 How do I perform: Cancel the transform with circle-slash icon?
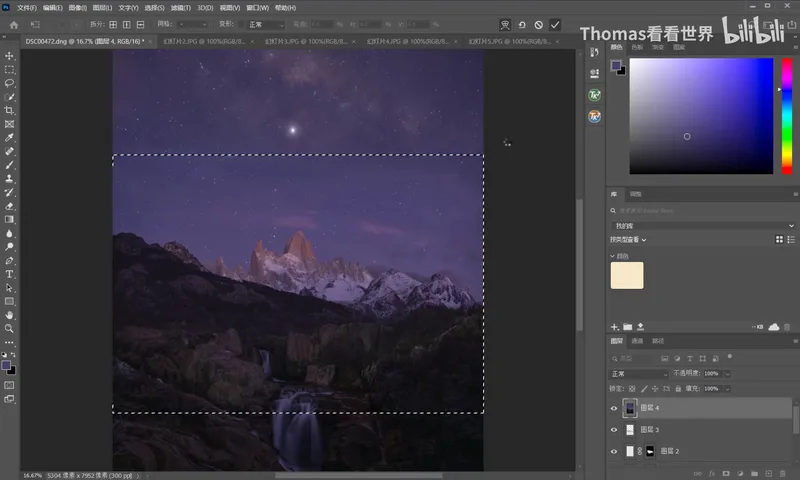pyautogui.click(x=539, y=24)
